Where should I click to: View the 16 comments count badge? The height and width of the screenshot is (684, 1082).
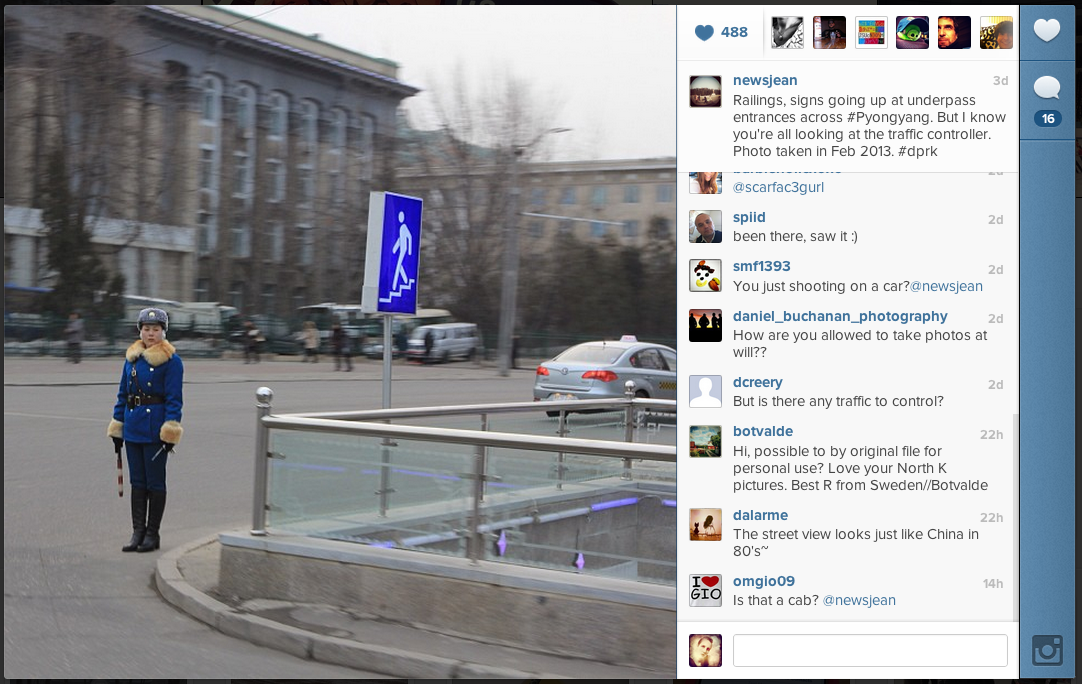(1047, 119)
